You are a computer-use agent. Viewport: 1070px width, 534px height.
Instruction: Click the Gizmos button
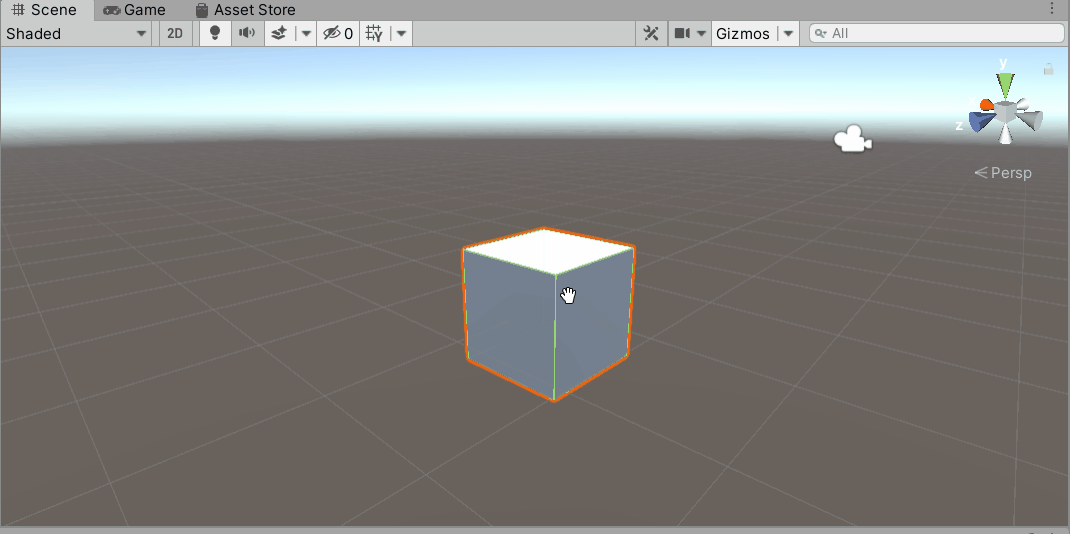click(743, 33)
